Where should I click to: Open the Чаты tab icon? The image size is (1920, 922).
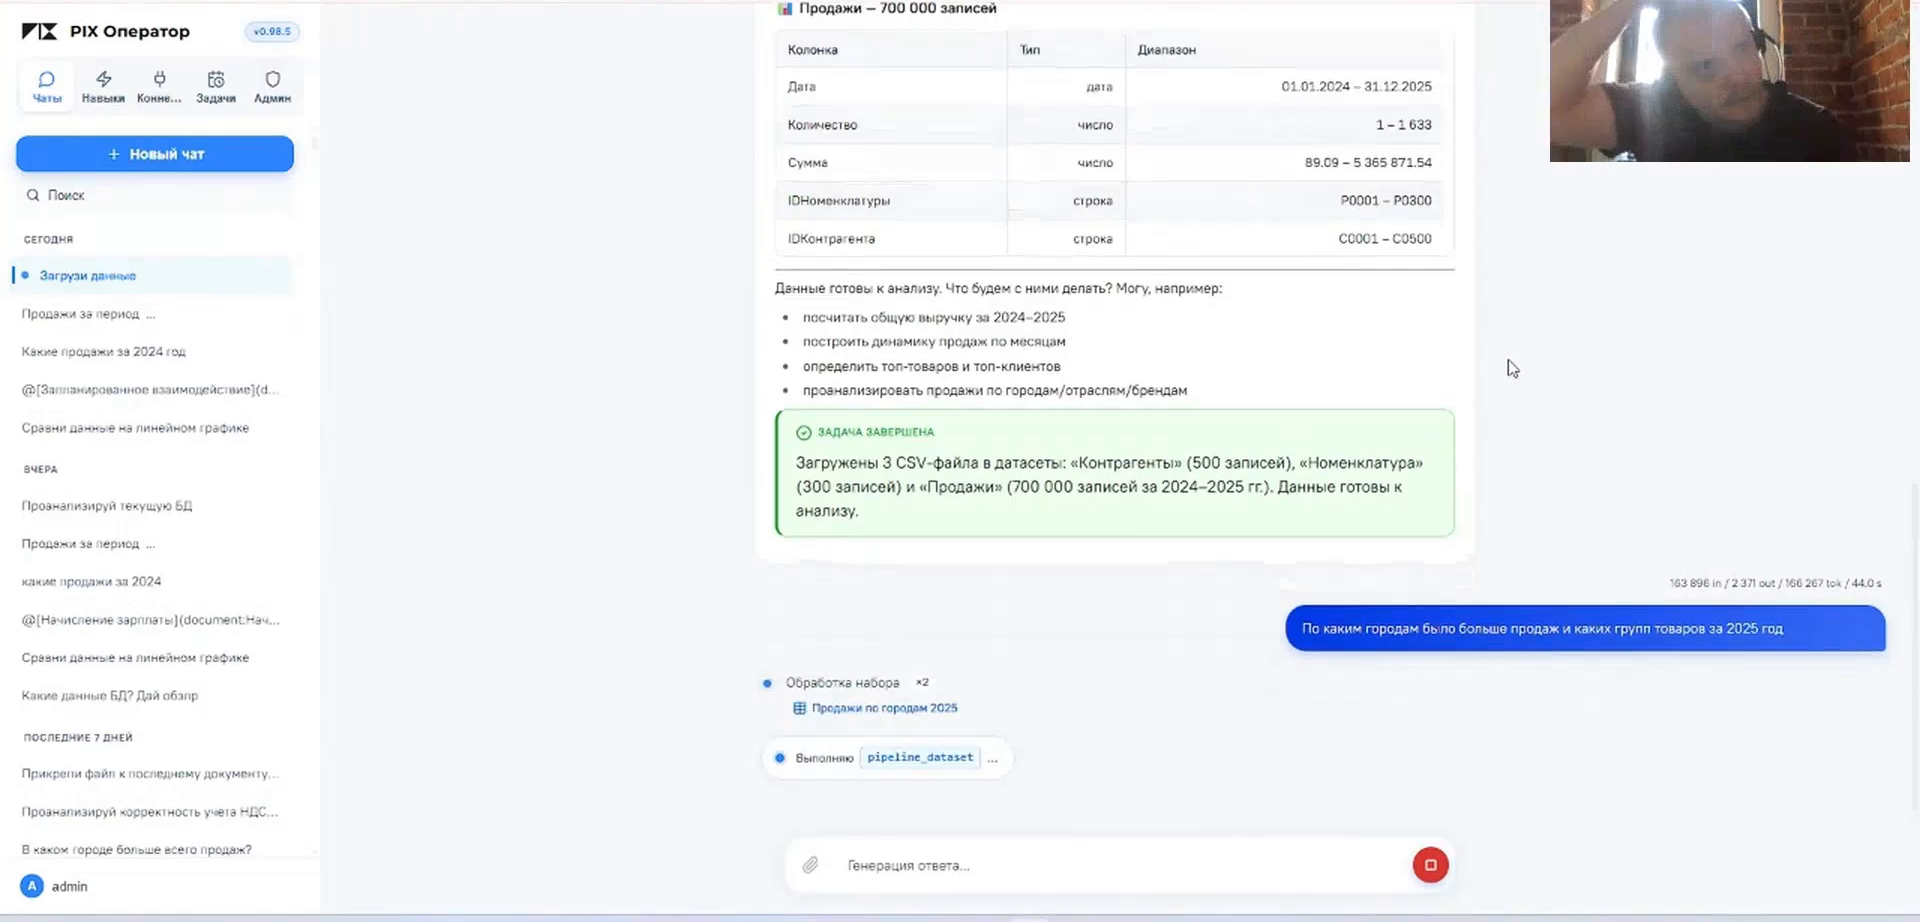(46, 79)
